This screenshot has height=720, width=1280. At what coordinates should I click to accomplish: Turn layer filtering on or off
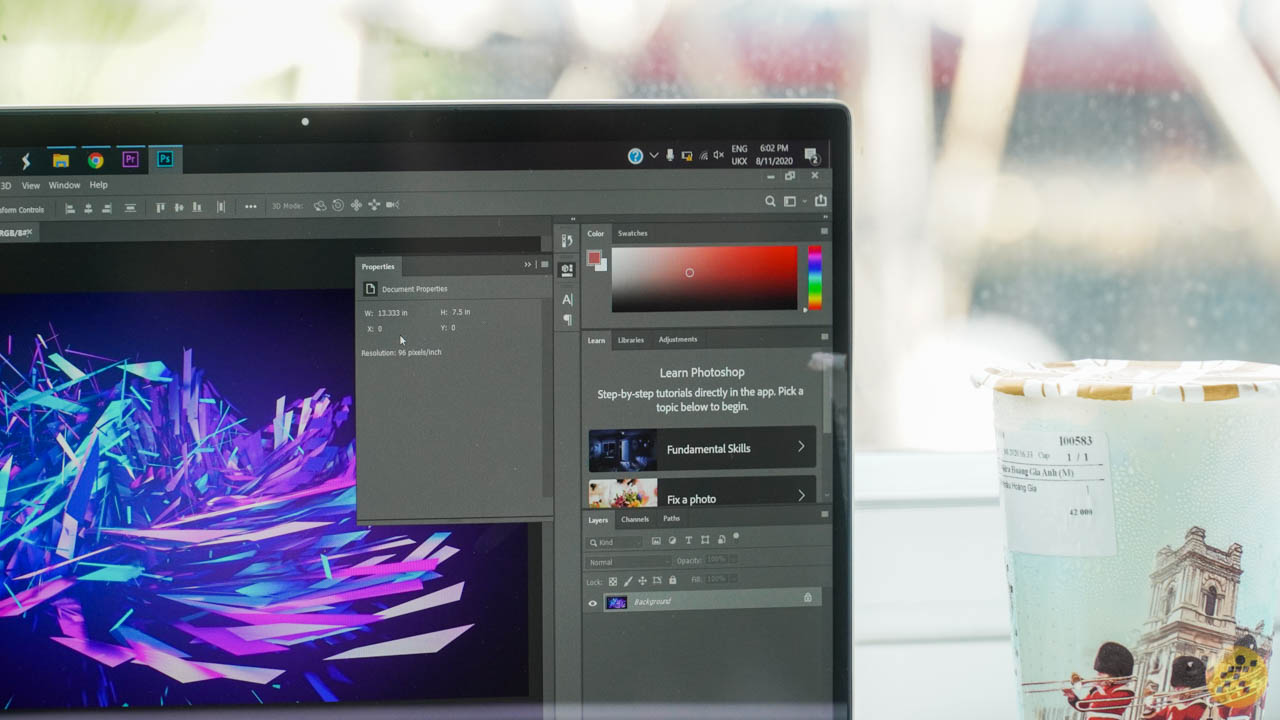[736, 537]
